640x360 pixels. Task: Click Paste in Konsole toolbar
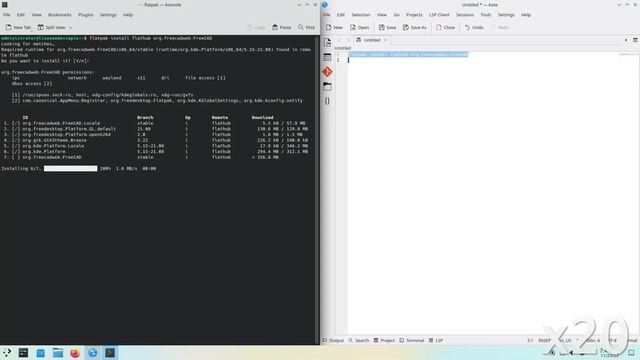(x=282, y=27)
